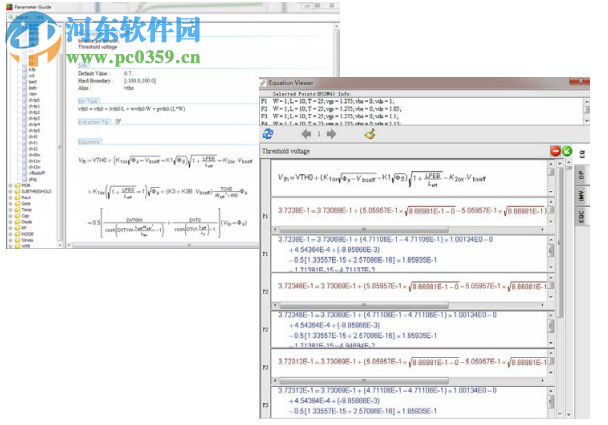
Task: Expand the SUBTHRESHOLD folder node
Action: (10, 192)
